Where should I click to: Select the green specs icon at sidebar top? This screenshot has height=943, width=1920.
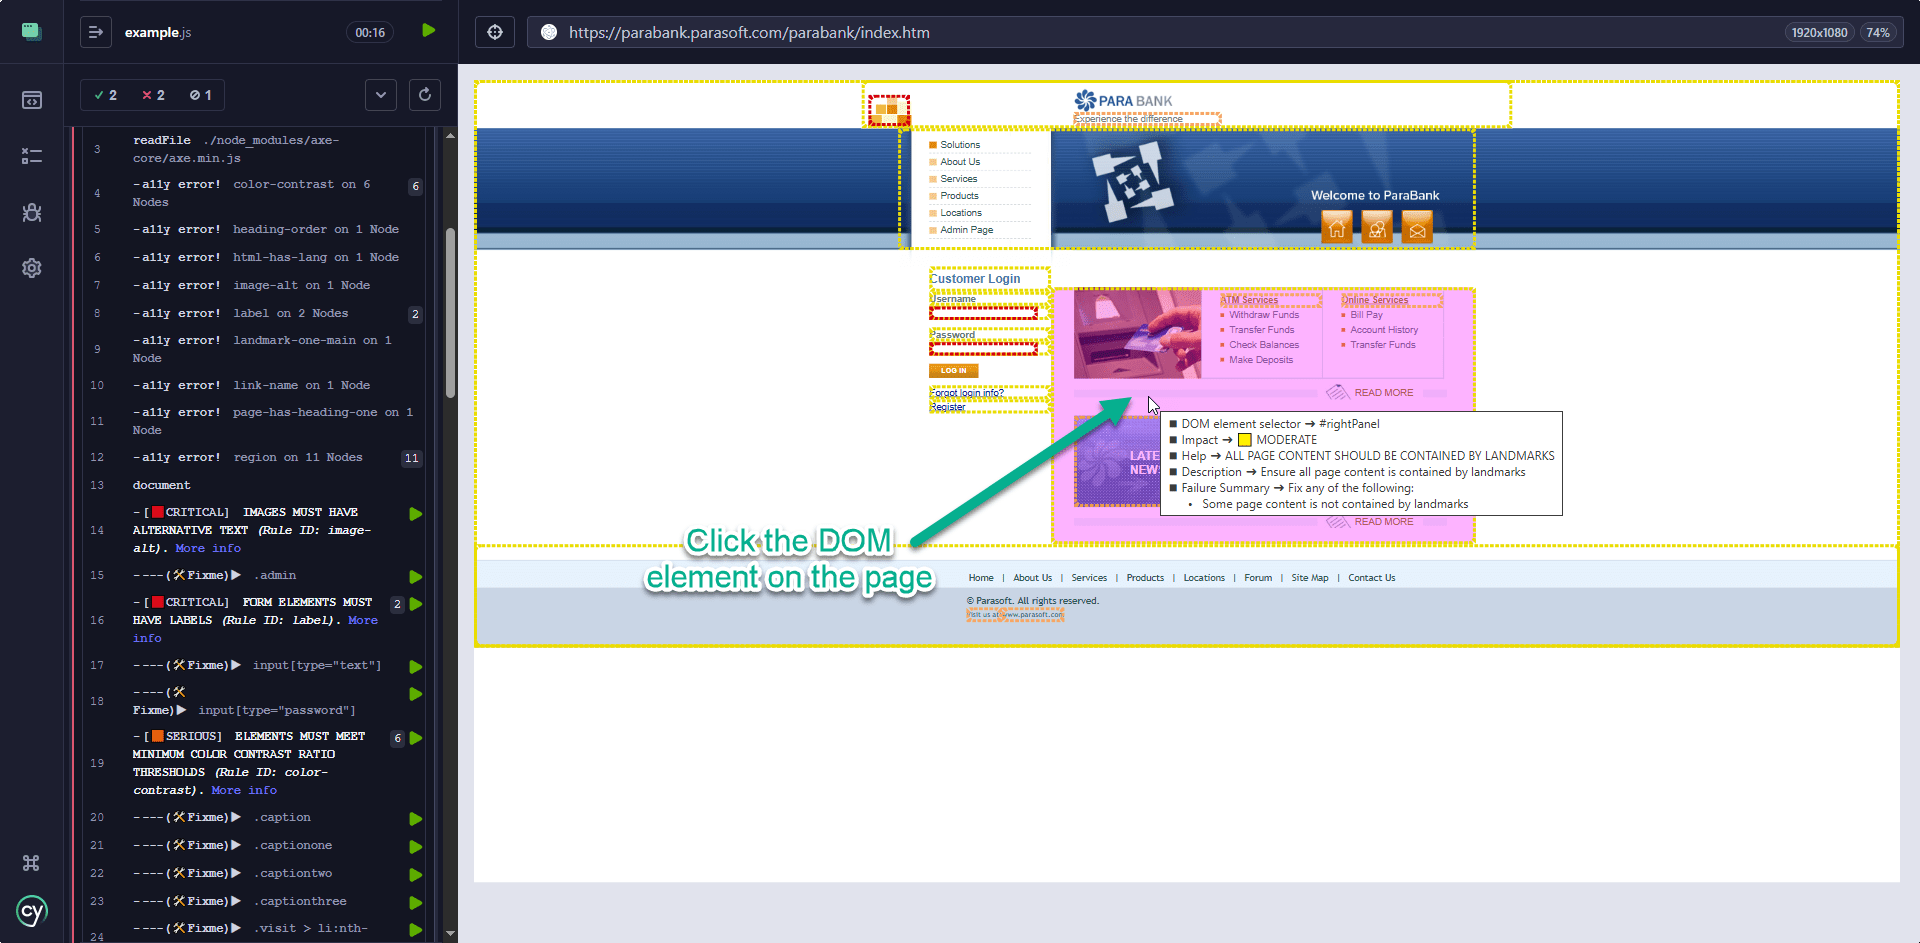coord(31,31)
